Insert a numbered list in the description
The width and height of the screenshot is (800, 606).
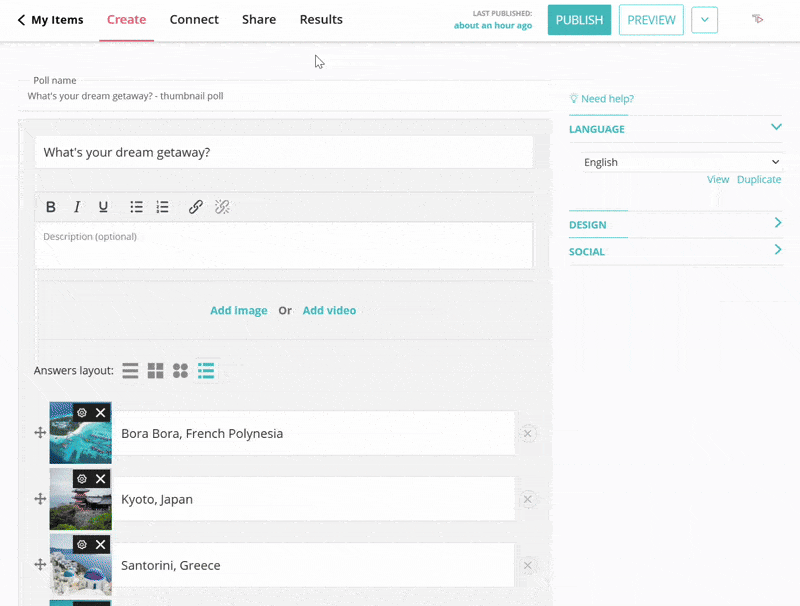click(162, 207)
